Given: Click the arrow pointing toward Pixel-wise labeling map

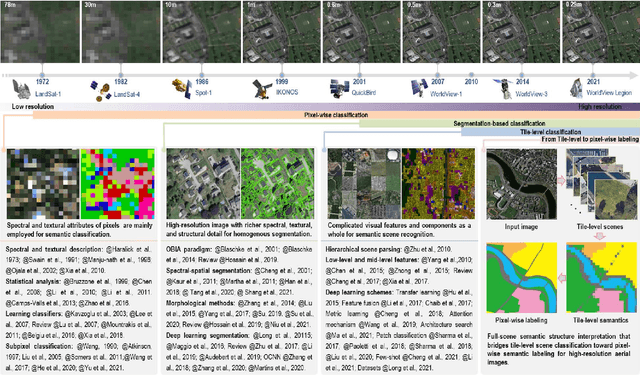Looking at the screenshot, I should (562, 278).
